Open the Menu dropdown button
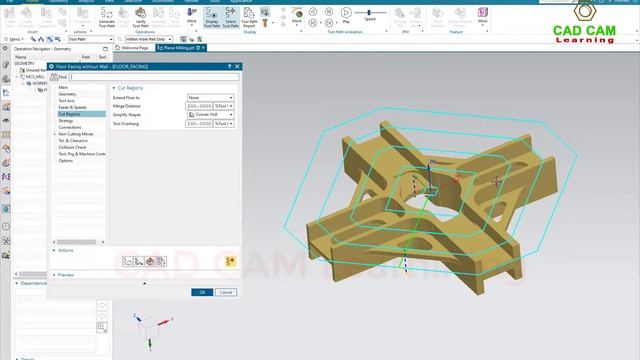The image size is (640, 360). pos(14,39)
